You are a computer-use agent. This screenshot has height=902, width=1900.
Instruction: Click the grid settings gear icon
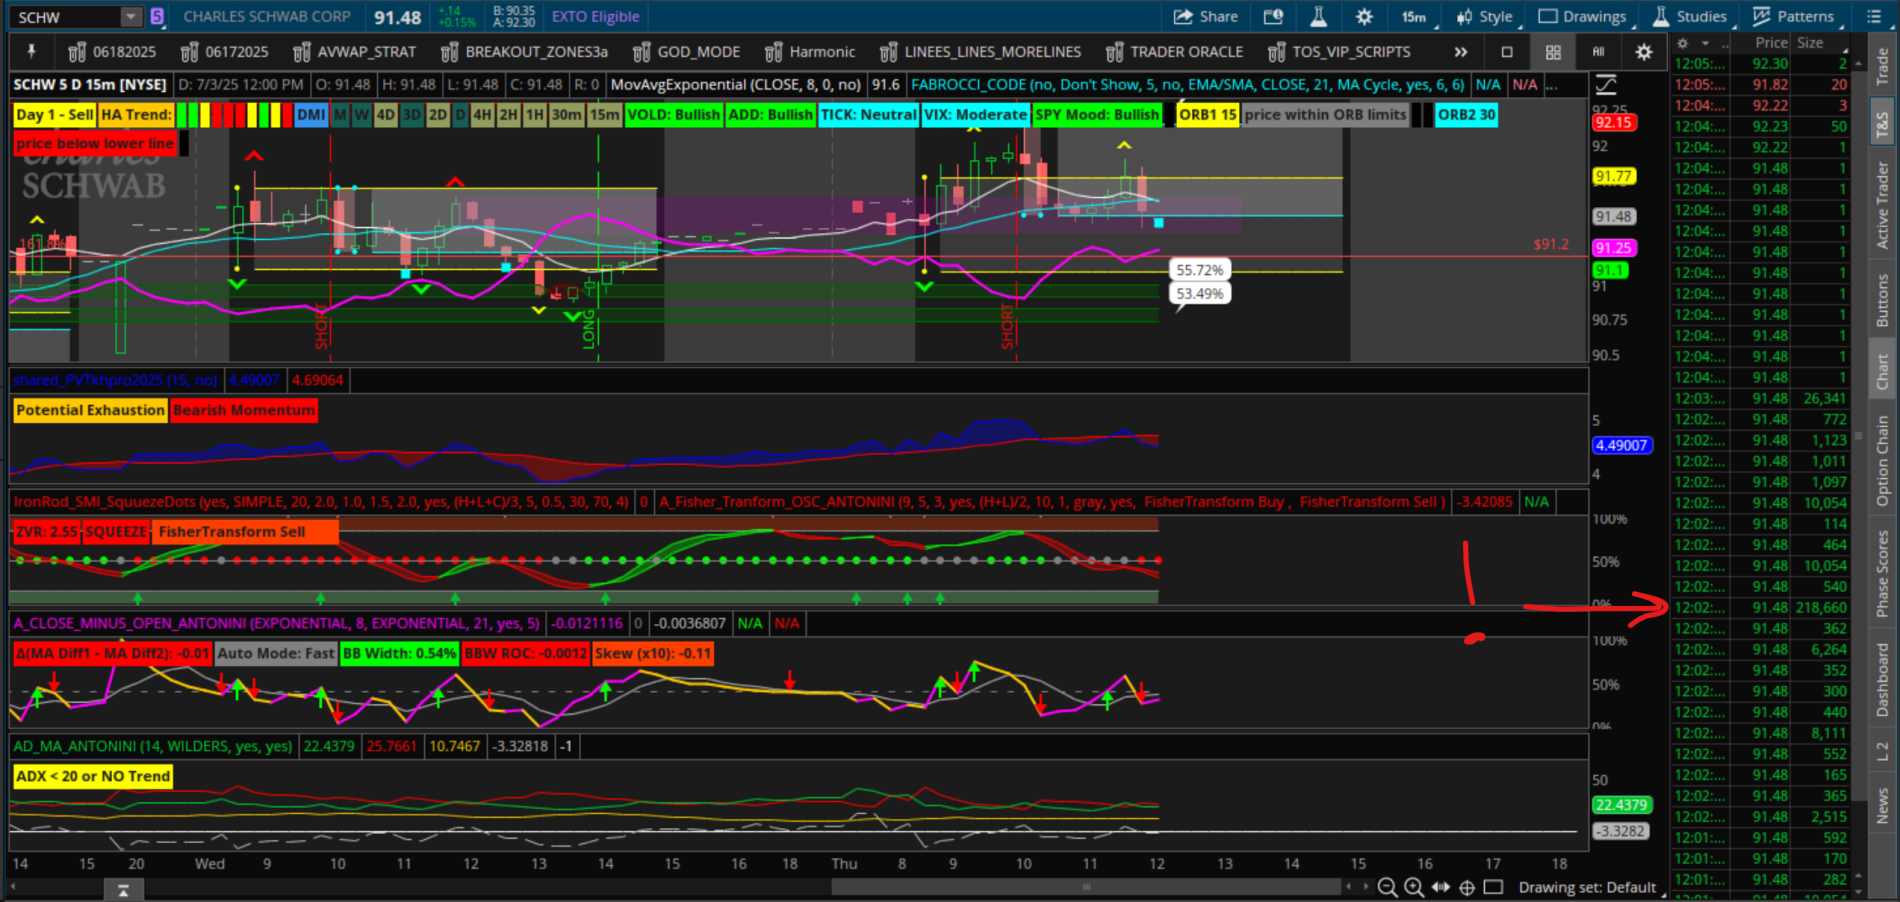1644,52
